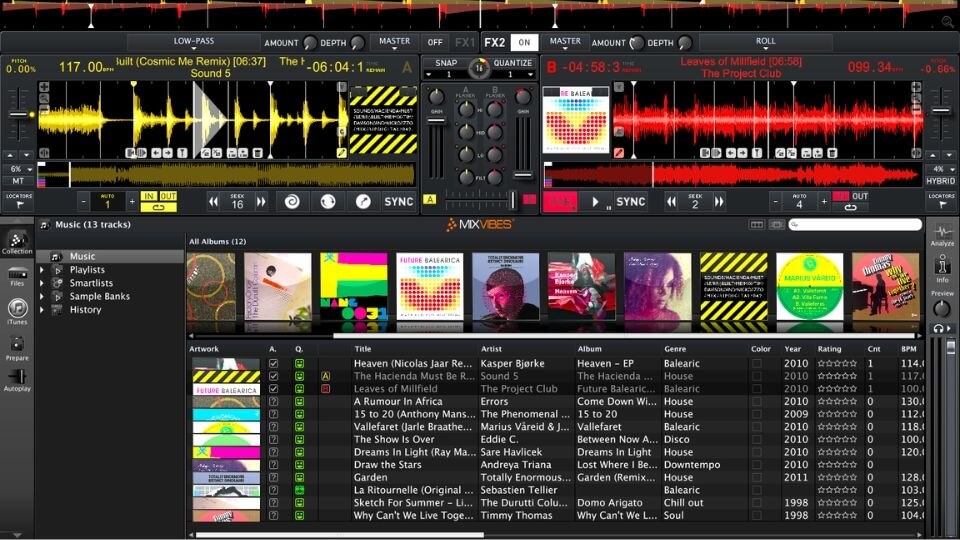The image size is (960, 540).
Task: Toggle analyzed checkbox for Leaves of Millfield
Action: click(x=273, y=388)
